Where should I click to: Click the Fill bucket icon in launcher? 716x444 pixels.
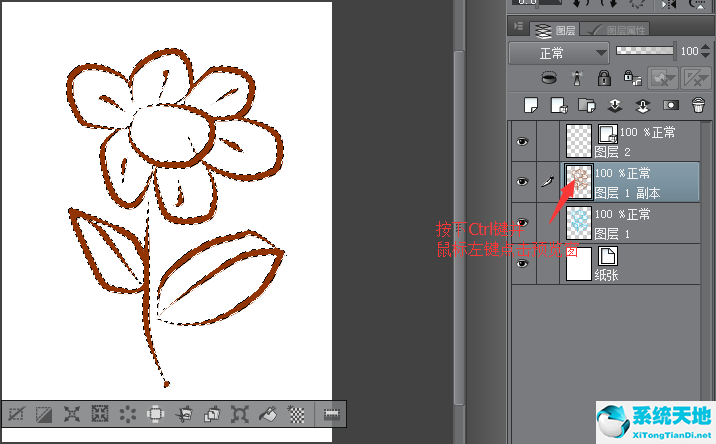click(268, 413)
